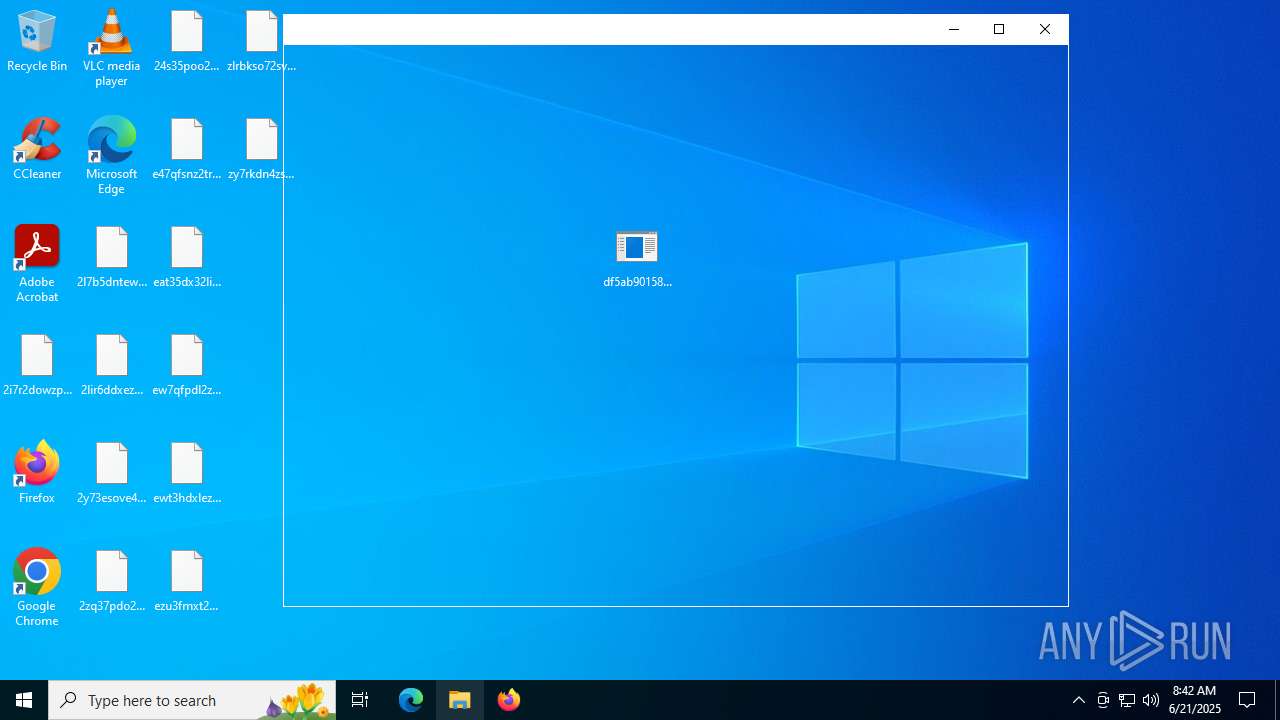1280x720 pixels.
Task: Select the e47qfsnz2tr file icon
Action: point(187,149)
